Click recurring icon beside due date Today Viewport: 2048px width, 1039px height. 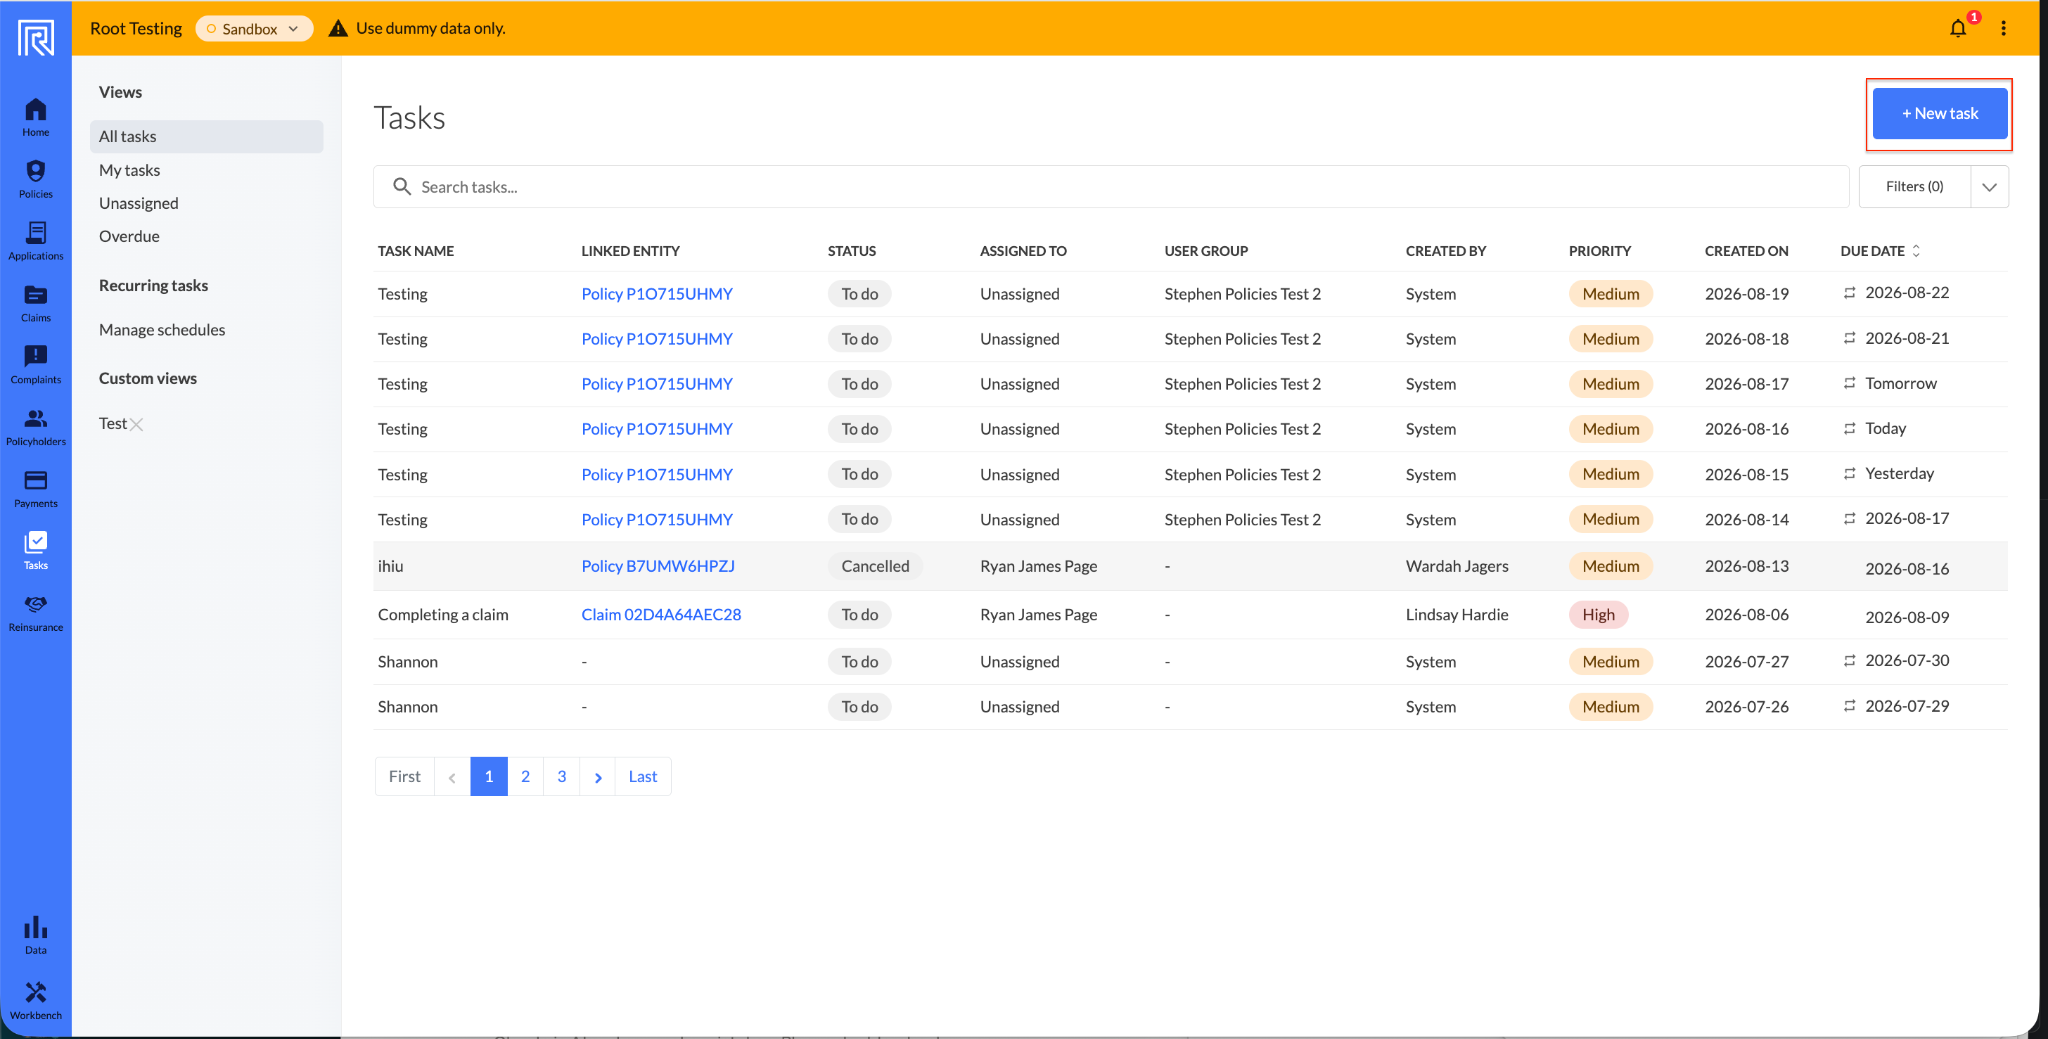1850,428
